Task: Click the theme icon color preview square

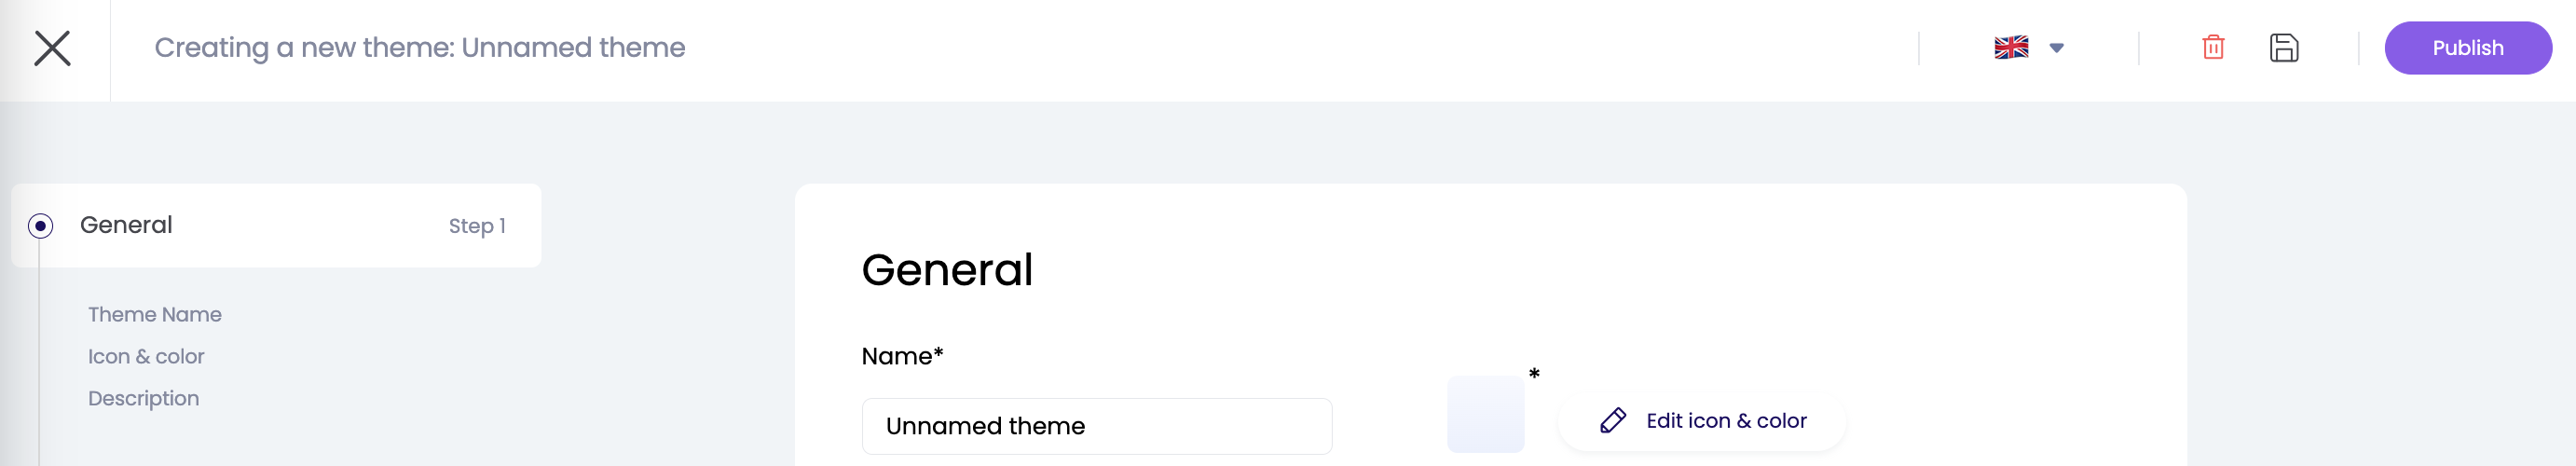Action: pyautogui.click(x=1485, y=414)
